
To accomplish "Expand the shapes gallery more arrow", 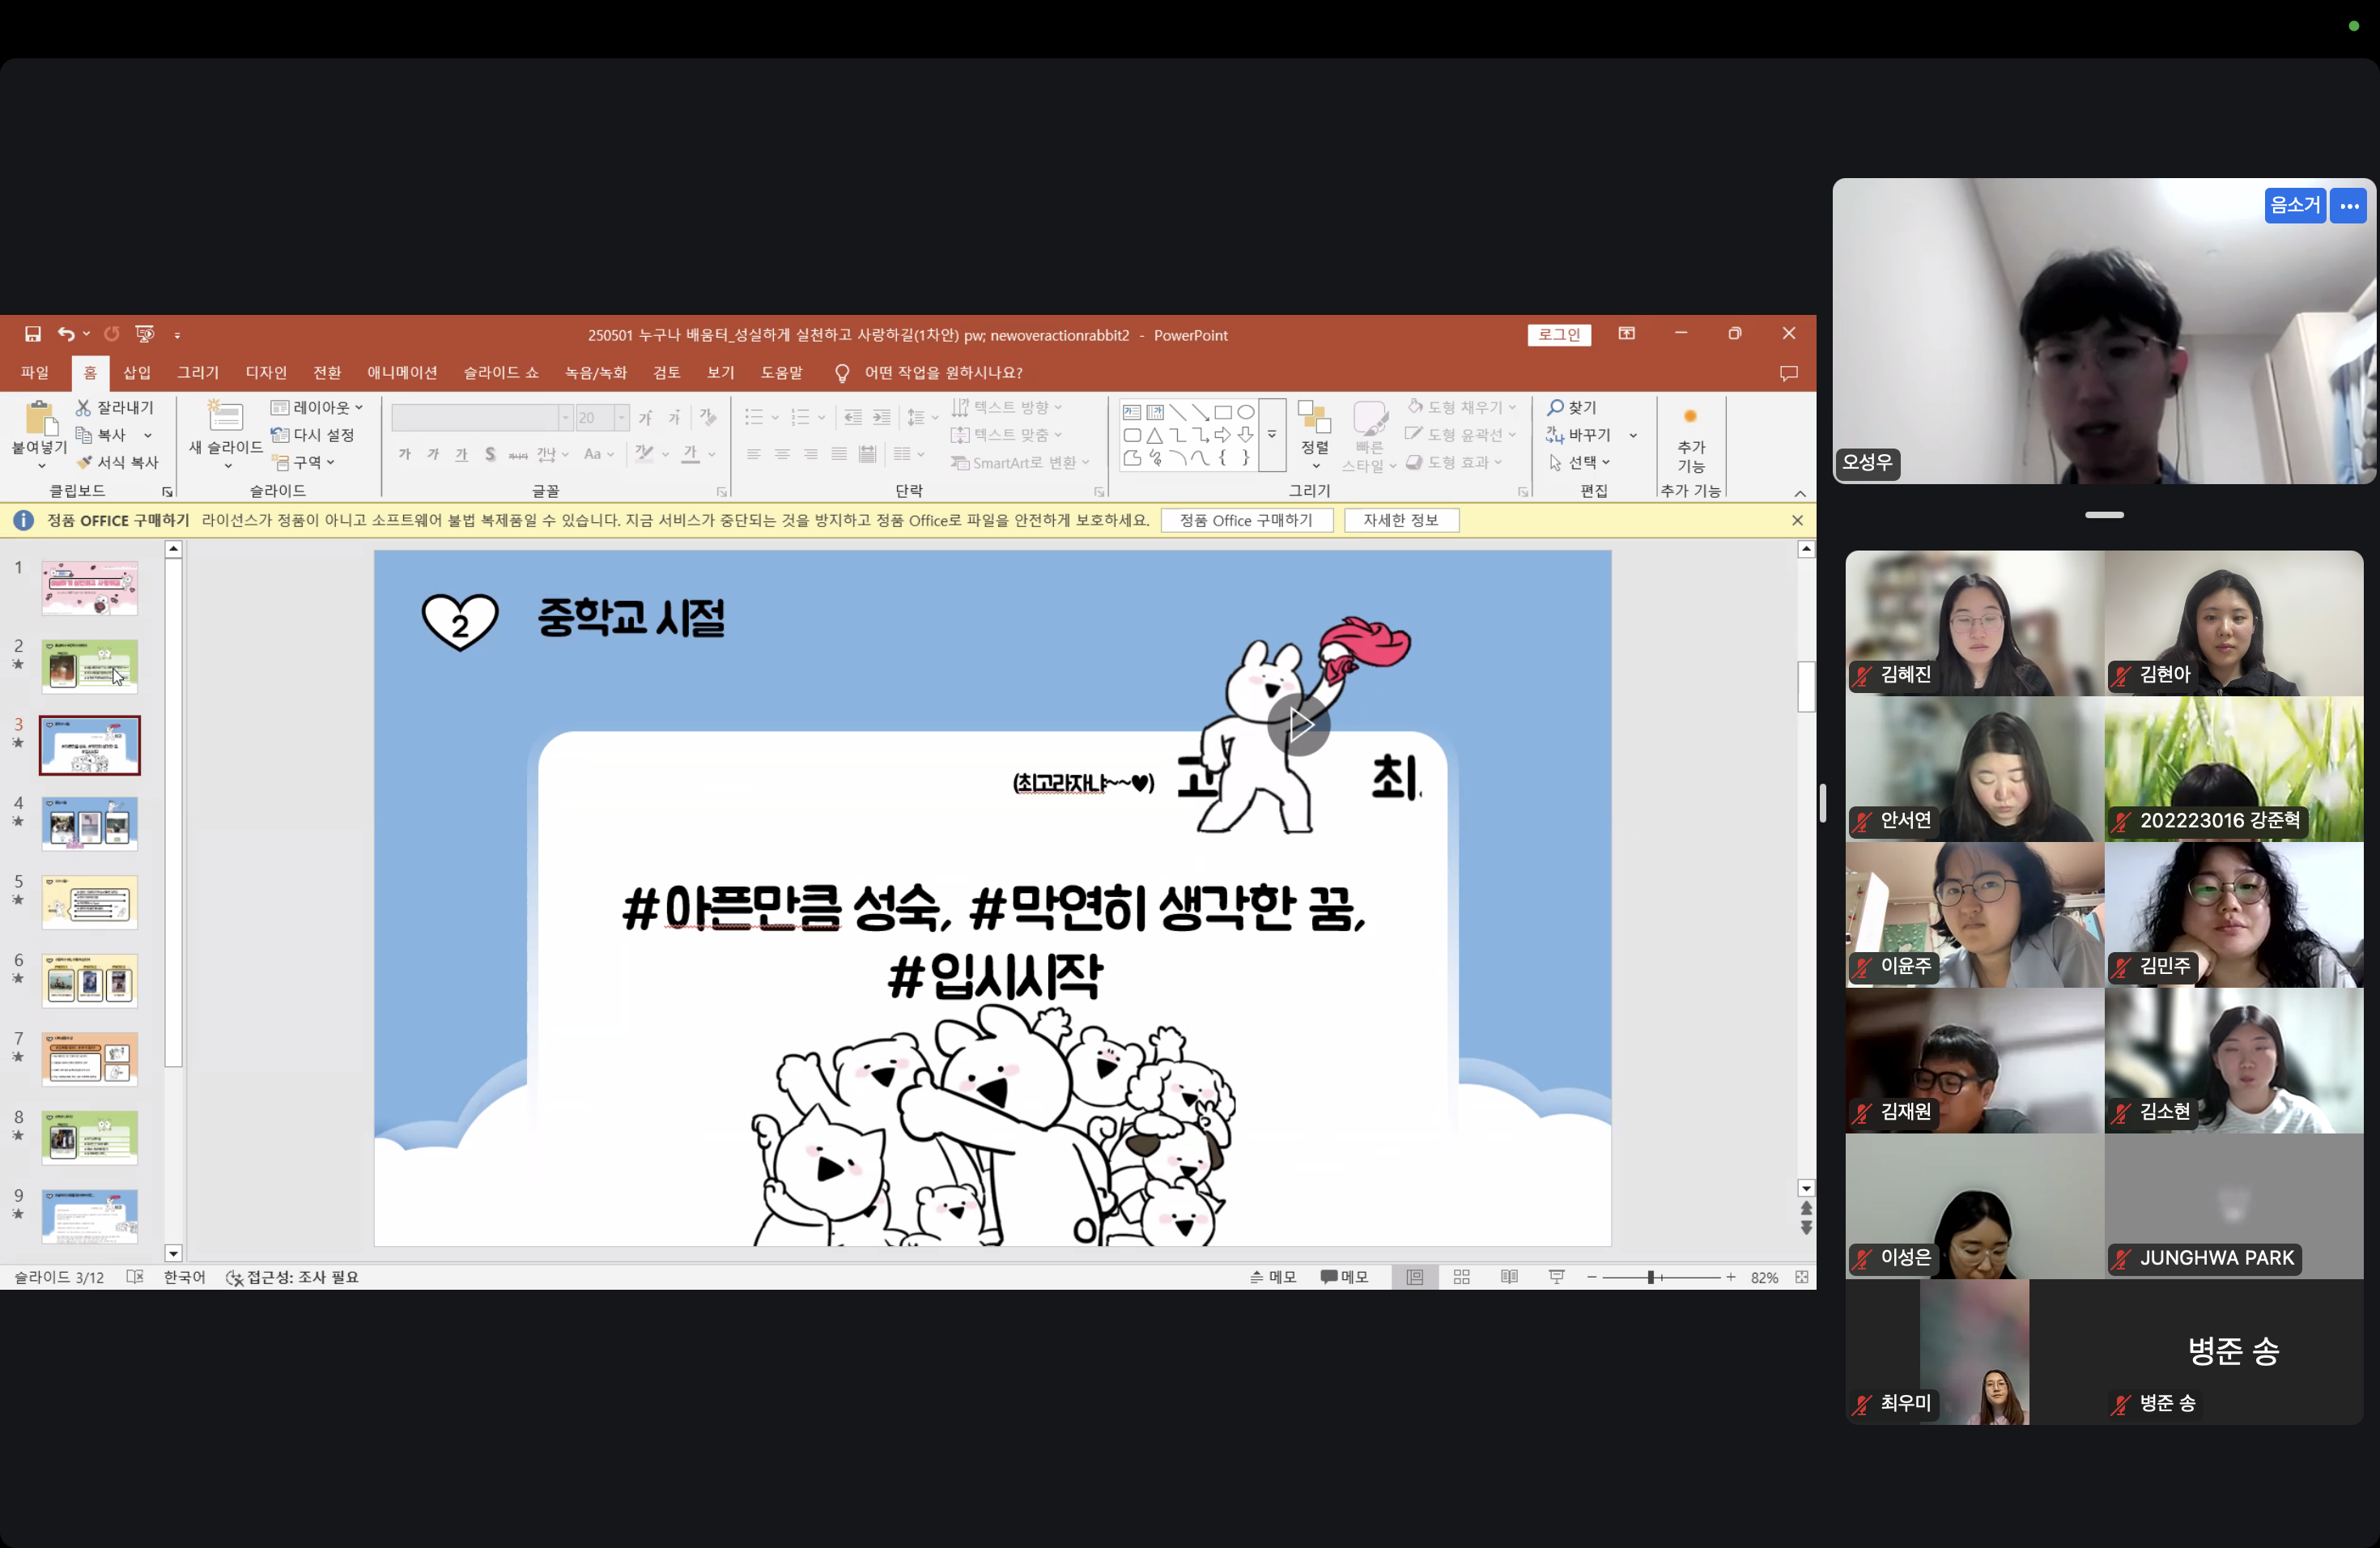I will pyautogui.click(x=1272, y=434).
